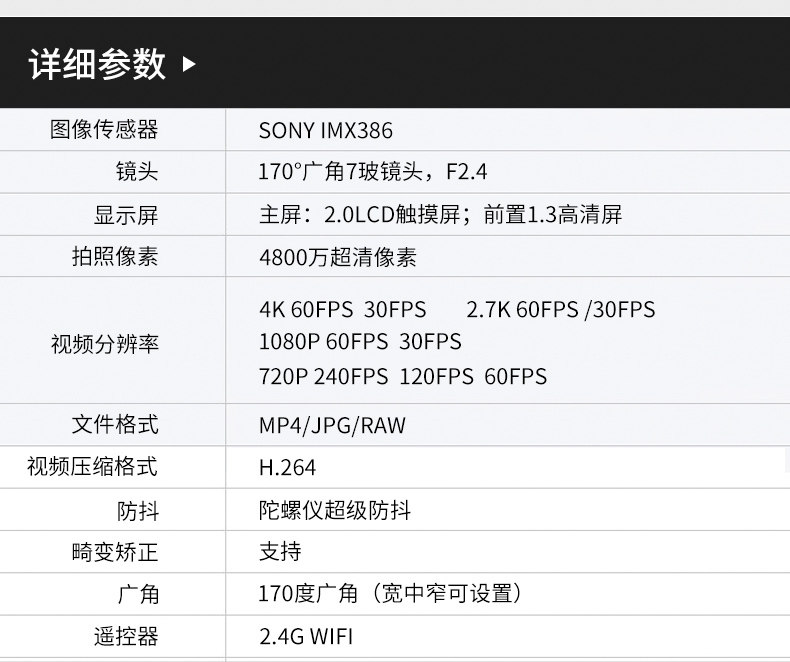Screen dimensions: 790x662
Task: Select the 视频压缩格式 row label
Action: pyautogui.click(x=92, y=467)
